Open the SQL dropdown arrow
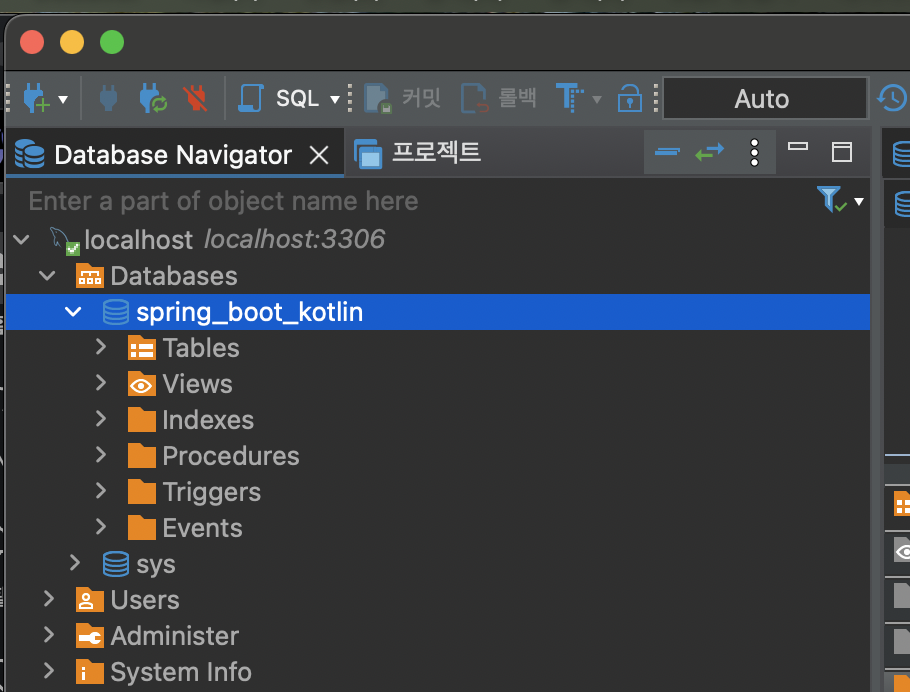 tap(335, 99)
